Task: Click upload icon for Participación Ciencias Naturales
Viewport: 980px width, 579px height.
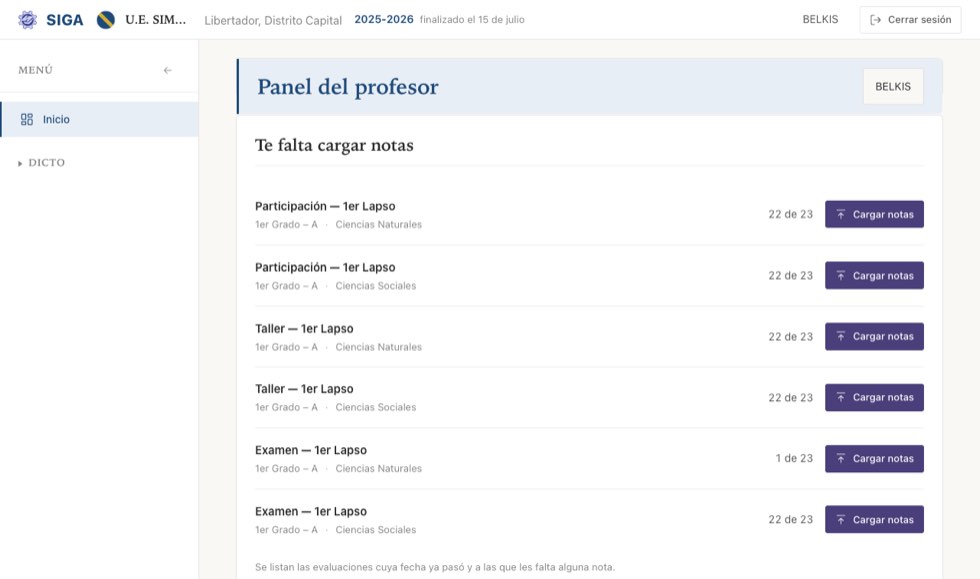Action: point(841,214)
